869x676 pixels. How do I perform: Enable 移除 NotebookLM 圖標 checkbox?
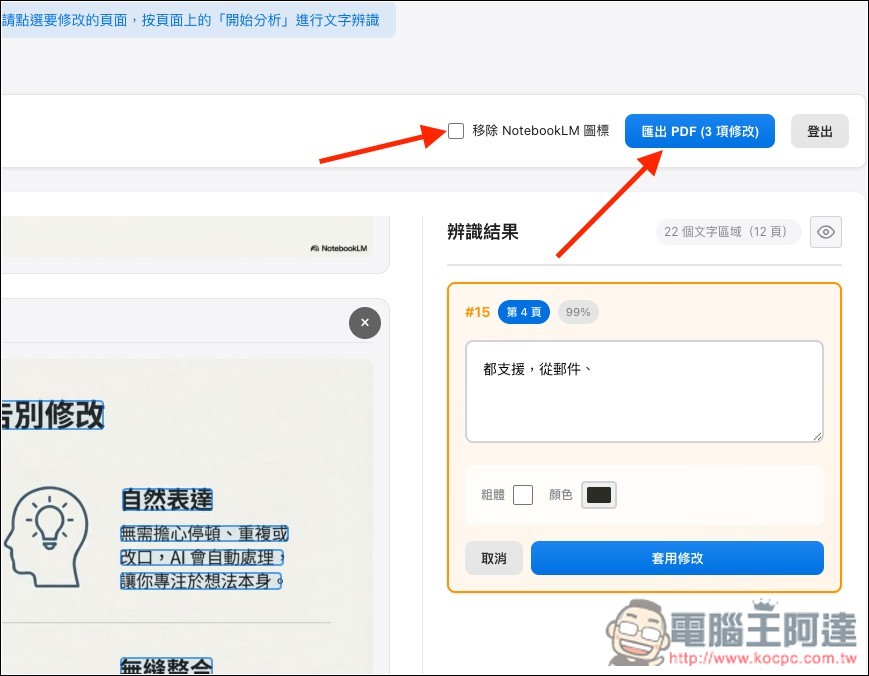click(x=456, y=130)
